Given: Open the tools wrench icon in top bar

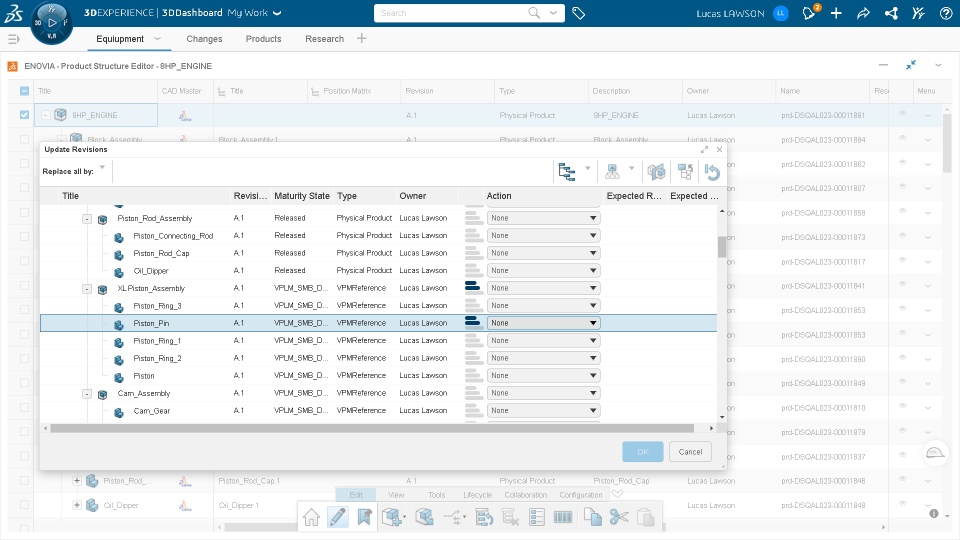Looking at the screenshot, I should click(x=918, y=13).
